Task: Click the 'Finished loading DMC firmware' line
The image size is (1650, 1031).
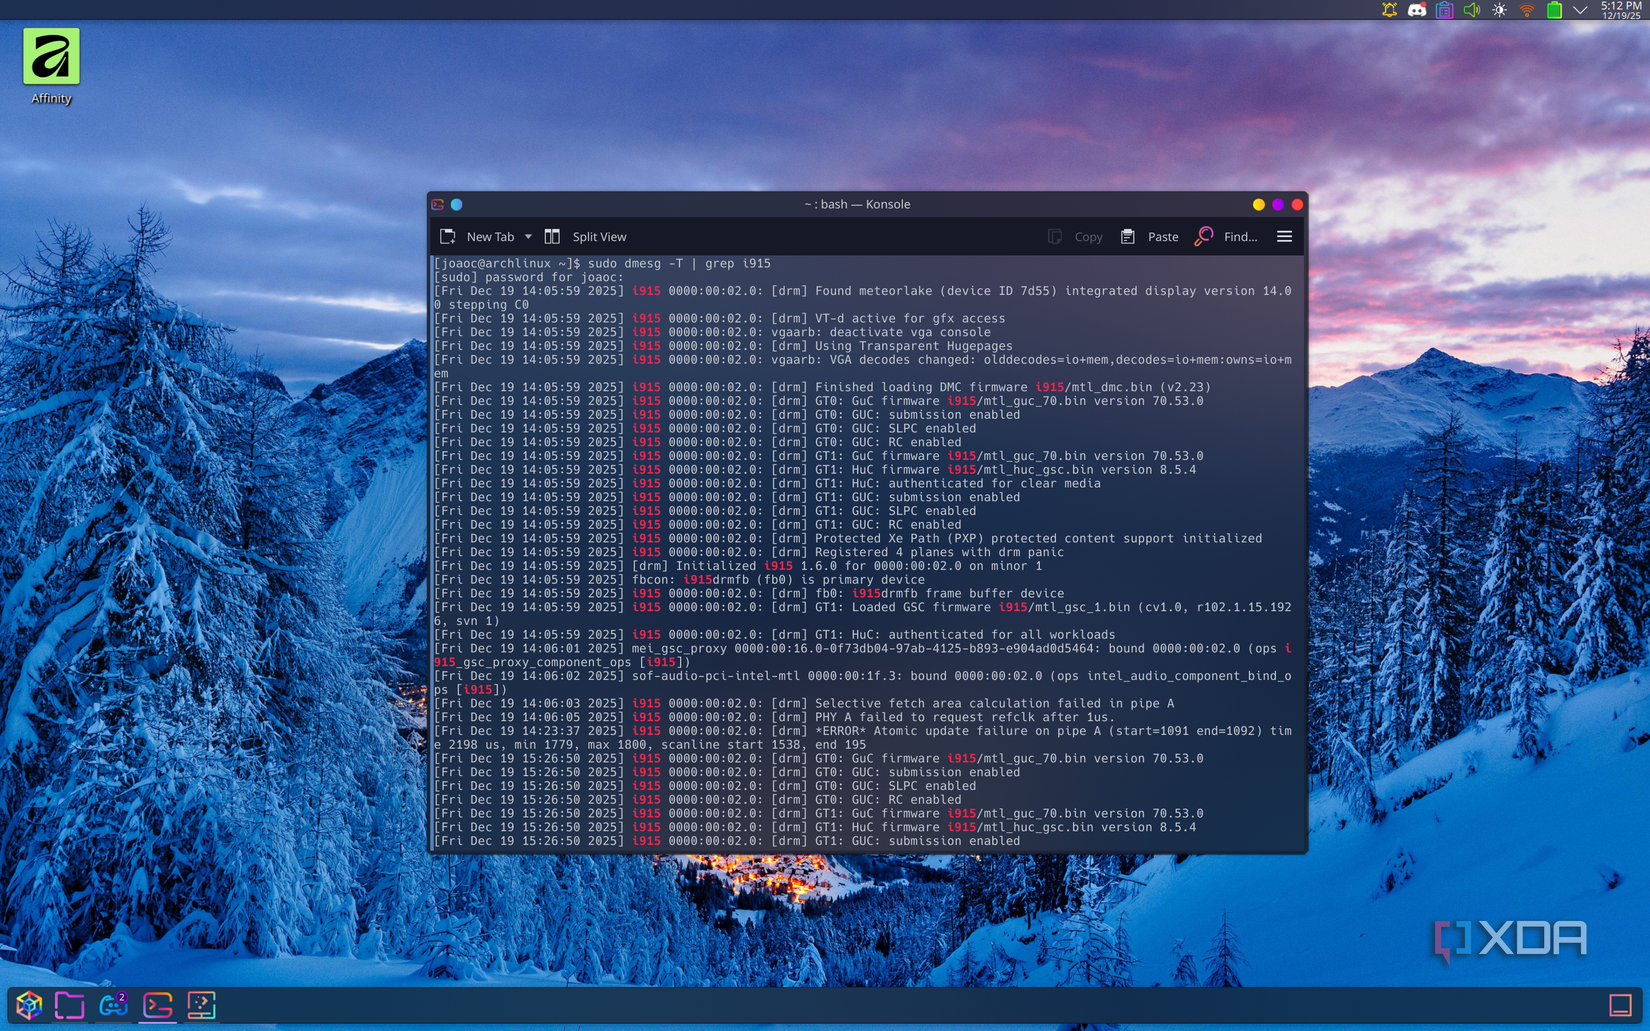Action: (x=822, y=388)
